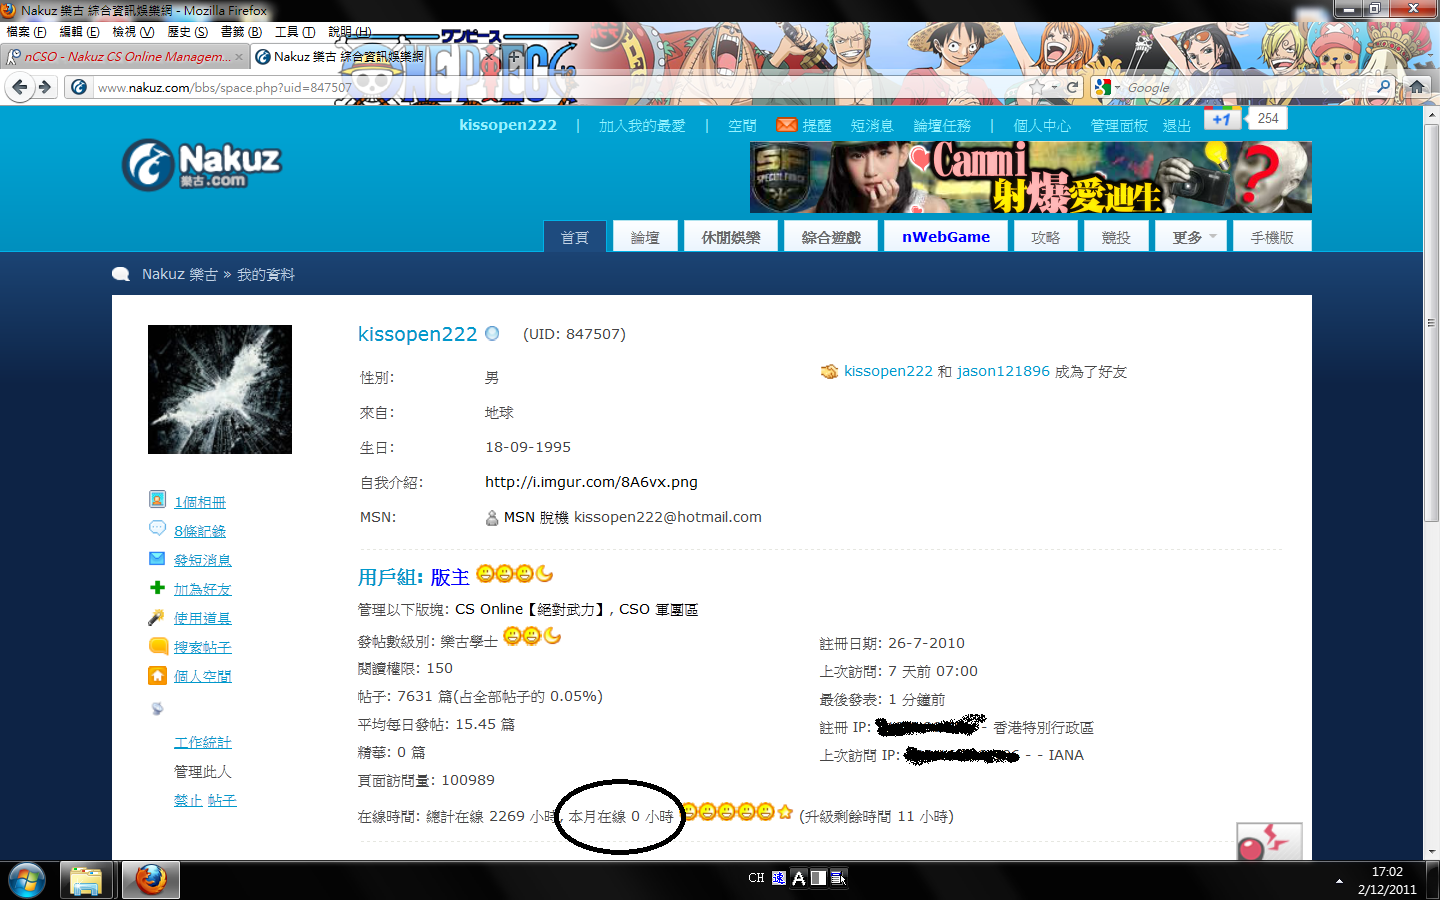Open the 論壇 navigation tab

pos(645,237)
